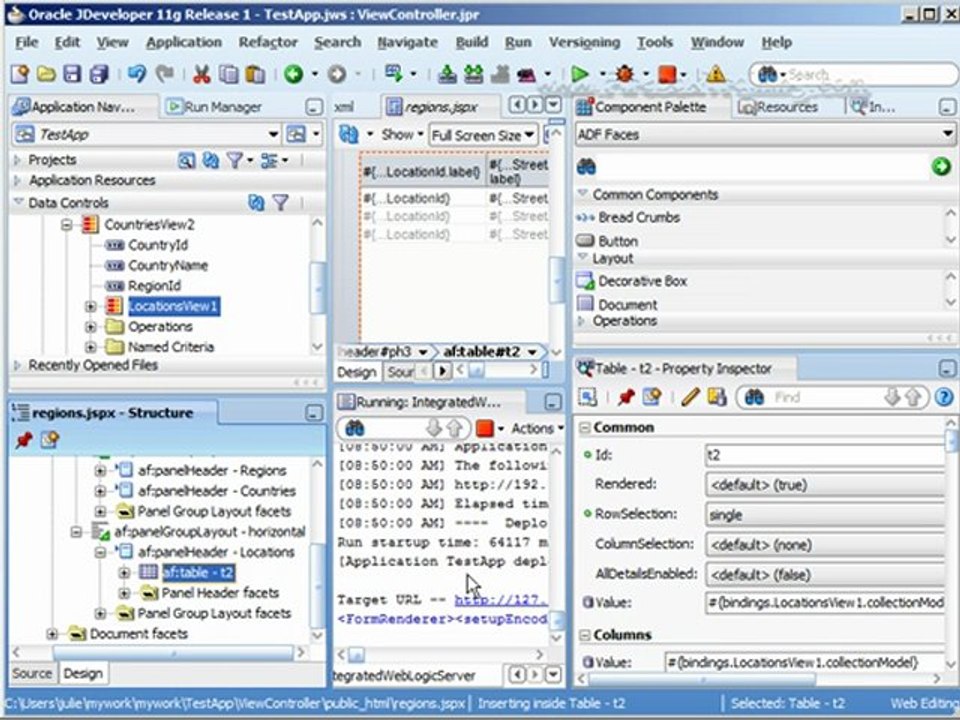Screen dimensions: 960x720
Task: Collapse the CountriesView2 tree node
Action: pyautogui.click(x=66, y=225)
